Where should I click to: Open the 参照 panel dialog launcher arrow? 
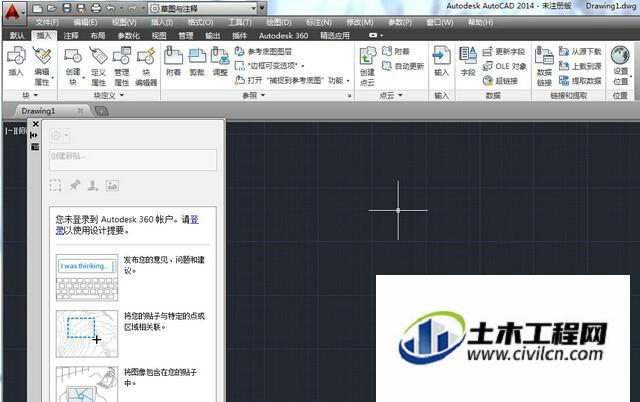tap(349, 96)
